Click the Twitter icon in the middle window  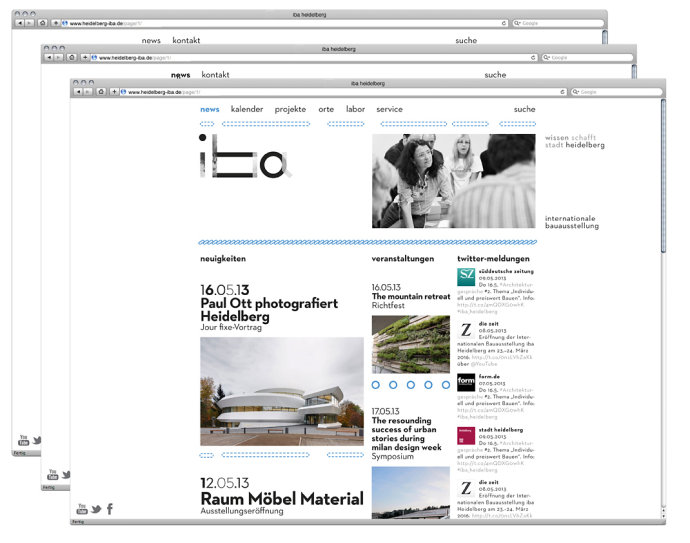(66, 475)
